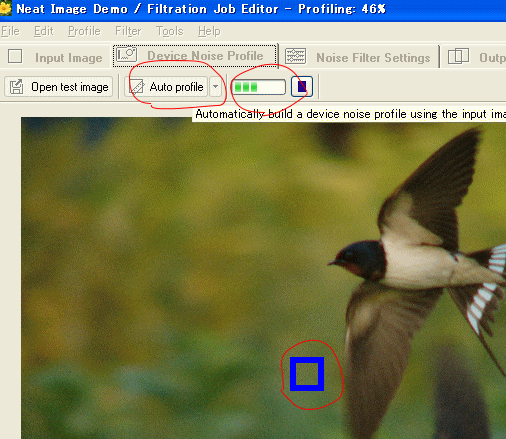
Task: Open the File menu
Action: pyautogui.click(x=10, y=31)
